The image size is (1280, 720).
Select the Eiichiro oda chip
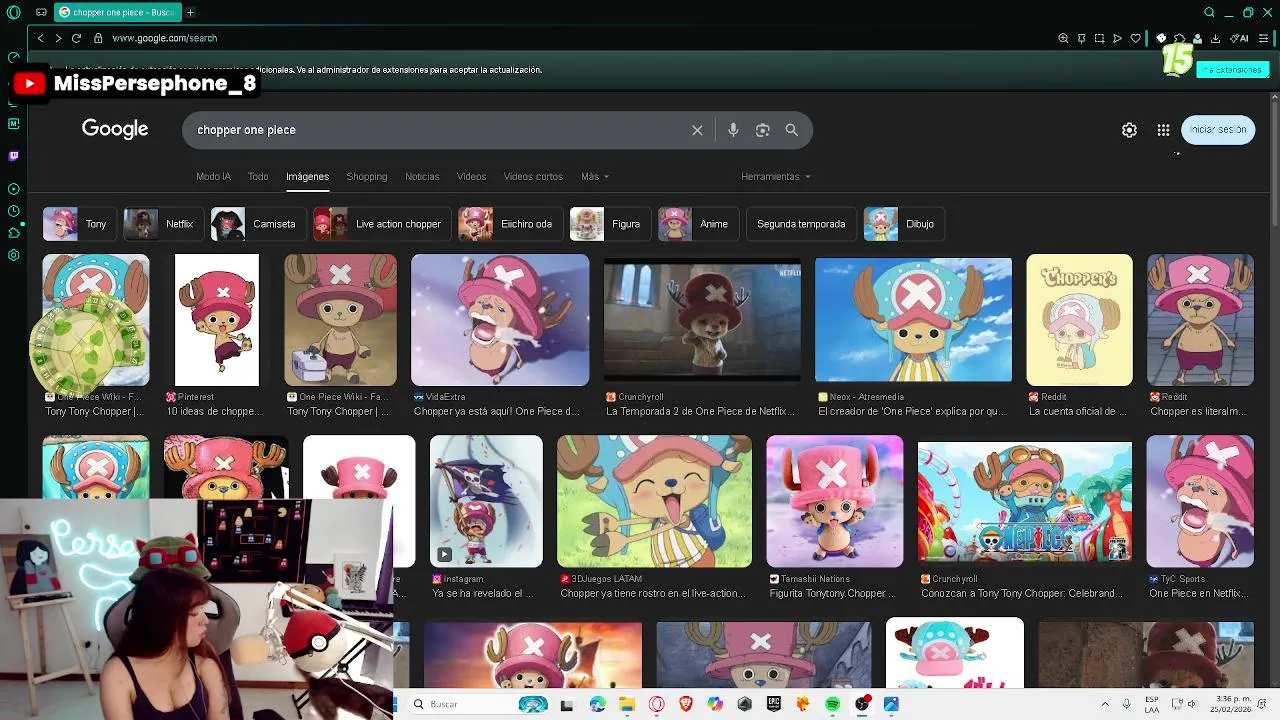(x=509, y=224)
